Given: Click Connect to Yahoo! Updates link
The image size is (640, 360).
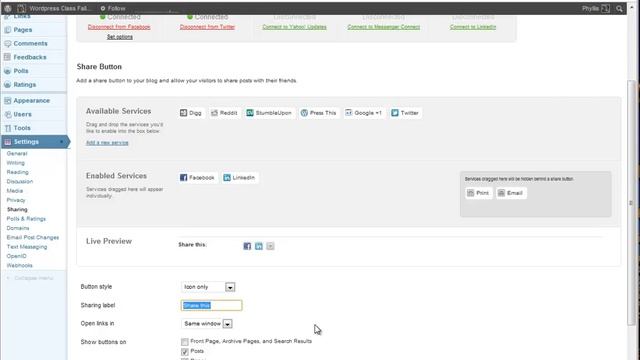Looking at the screenshot, I should pos(294,27).
